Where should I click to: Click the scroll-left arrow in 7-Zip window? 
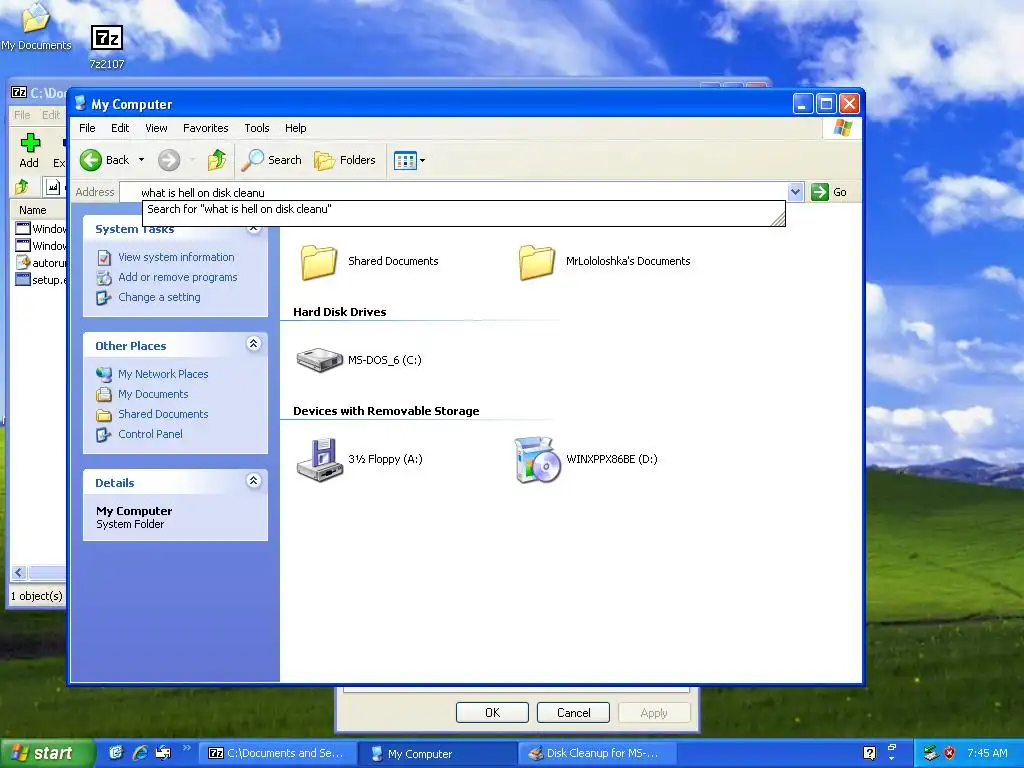pyautogui.click(x=19, y=573)
